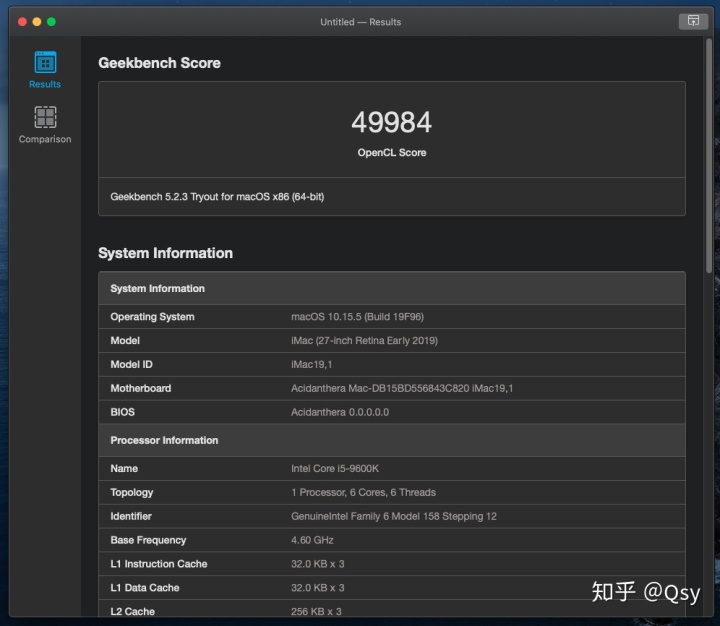The width and height of the screenshot is (720, 626).
Task: Click the 'Identifier' row label
Action: [131, 516]
